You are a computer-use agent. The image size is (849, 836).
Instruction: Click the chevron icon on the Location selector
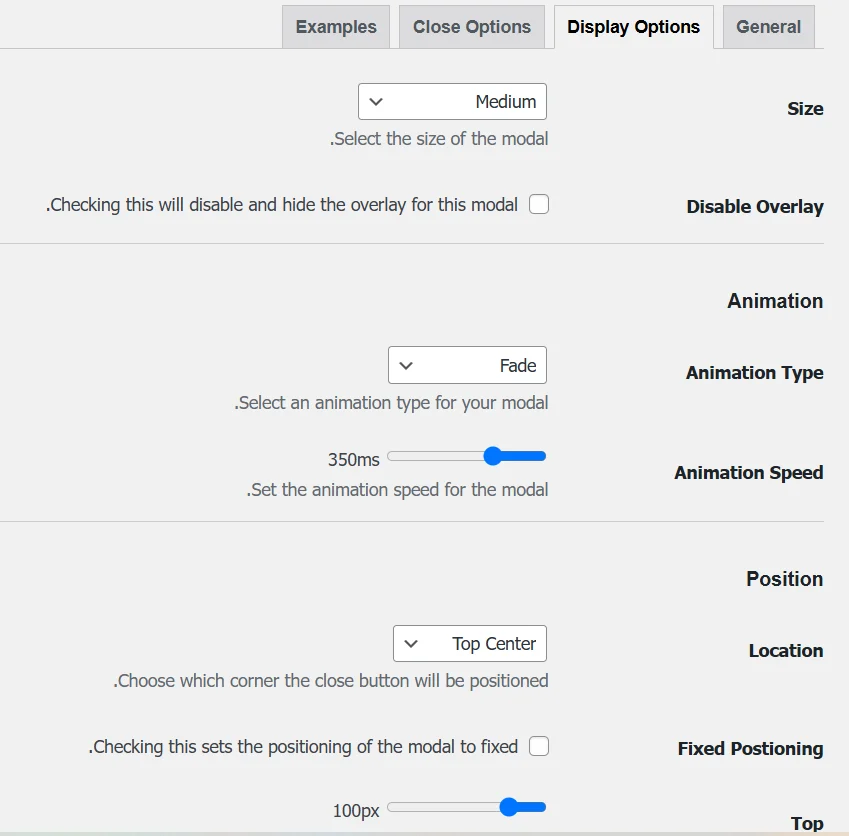410,643
